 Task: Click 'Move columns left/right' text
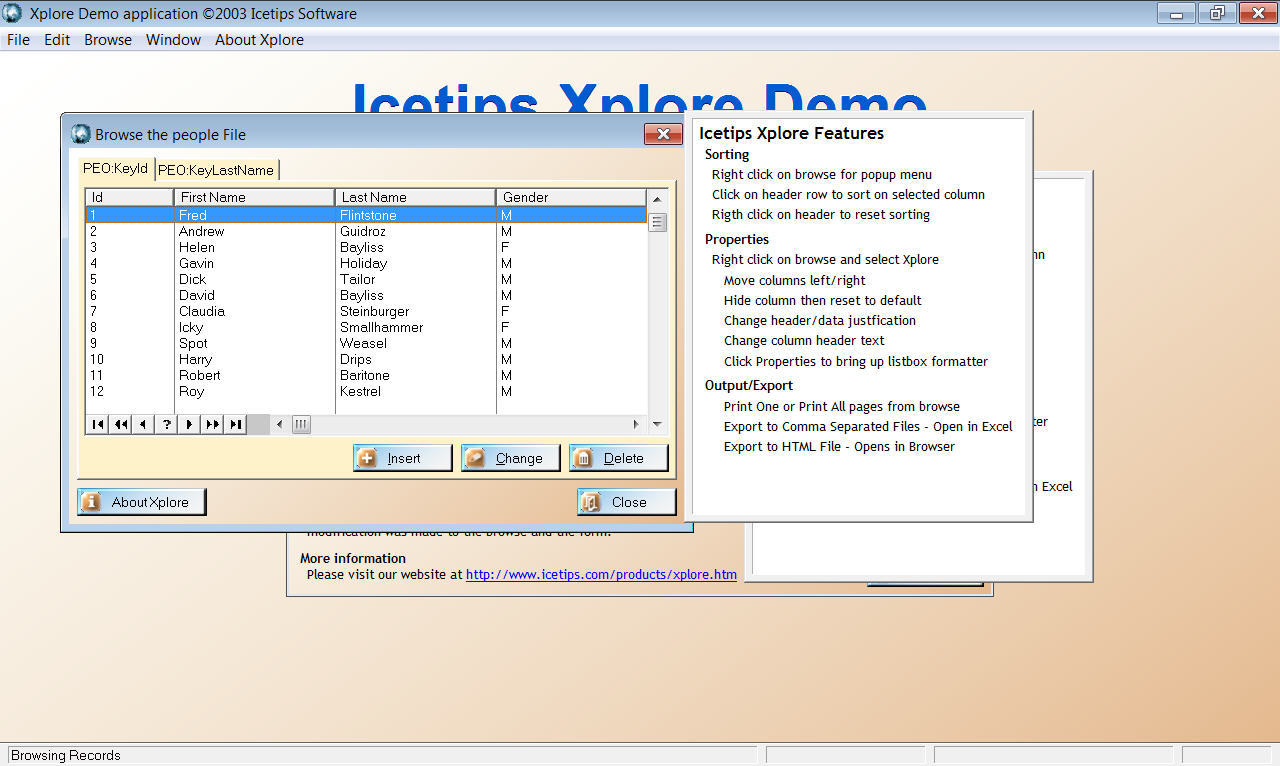pyautogui.click(x=795, y=281)
